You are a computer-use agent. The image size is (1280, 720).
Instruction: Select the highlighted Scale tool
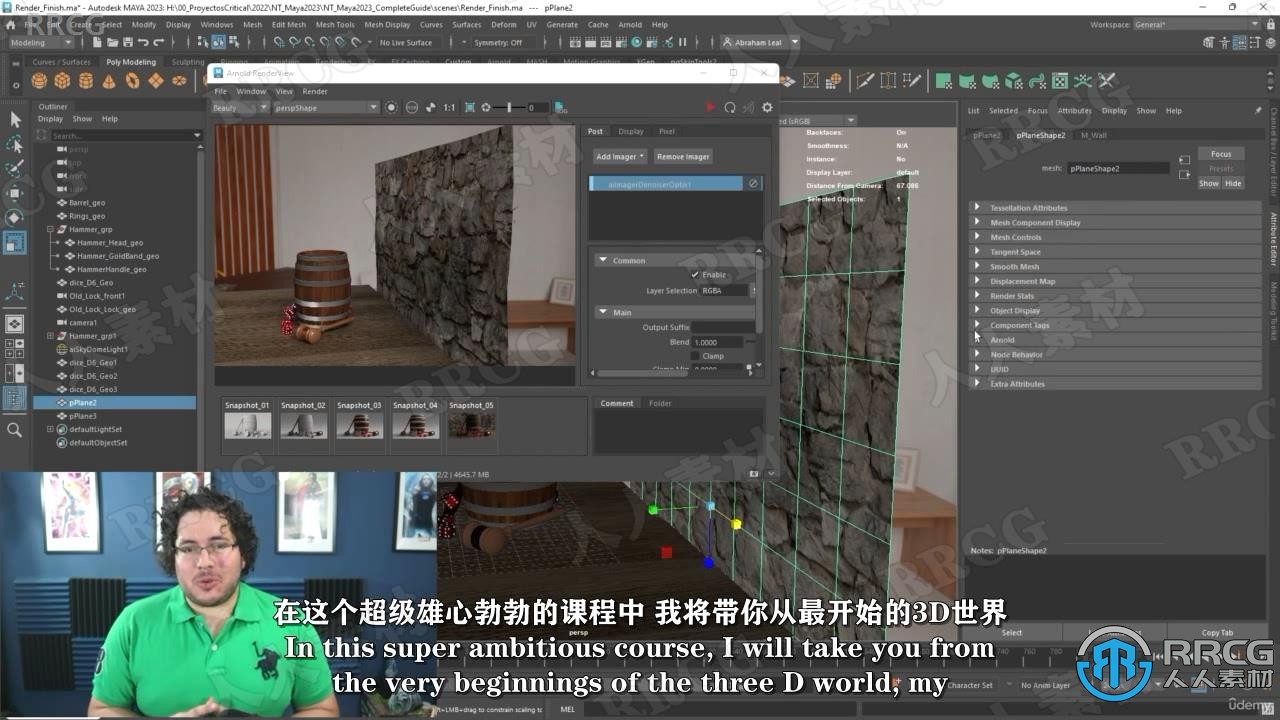(15, 242)
